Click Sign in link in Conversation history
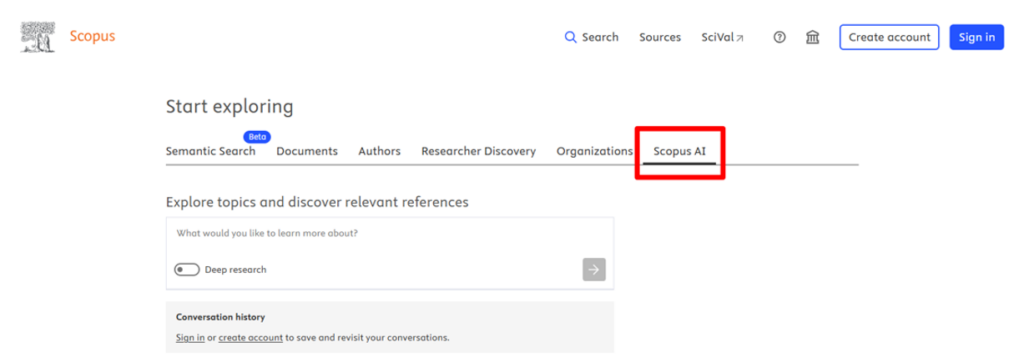This screenshot has height=363, width=1024. pos(190,338)
